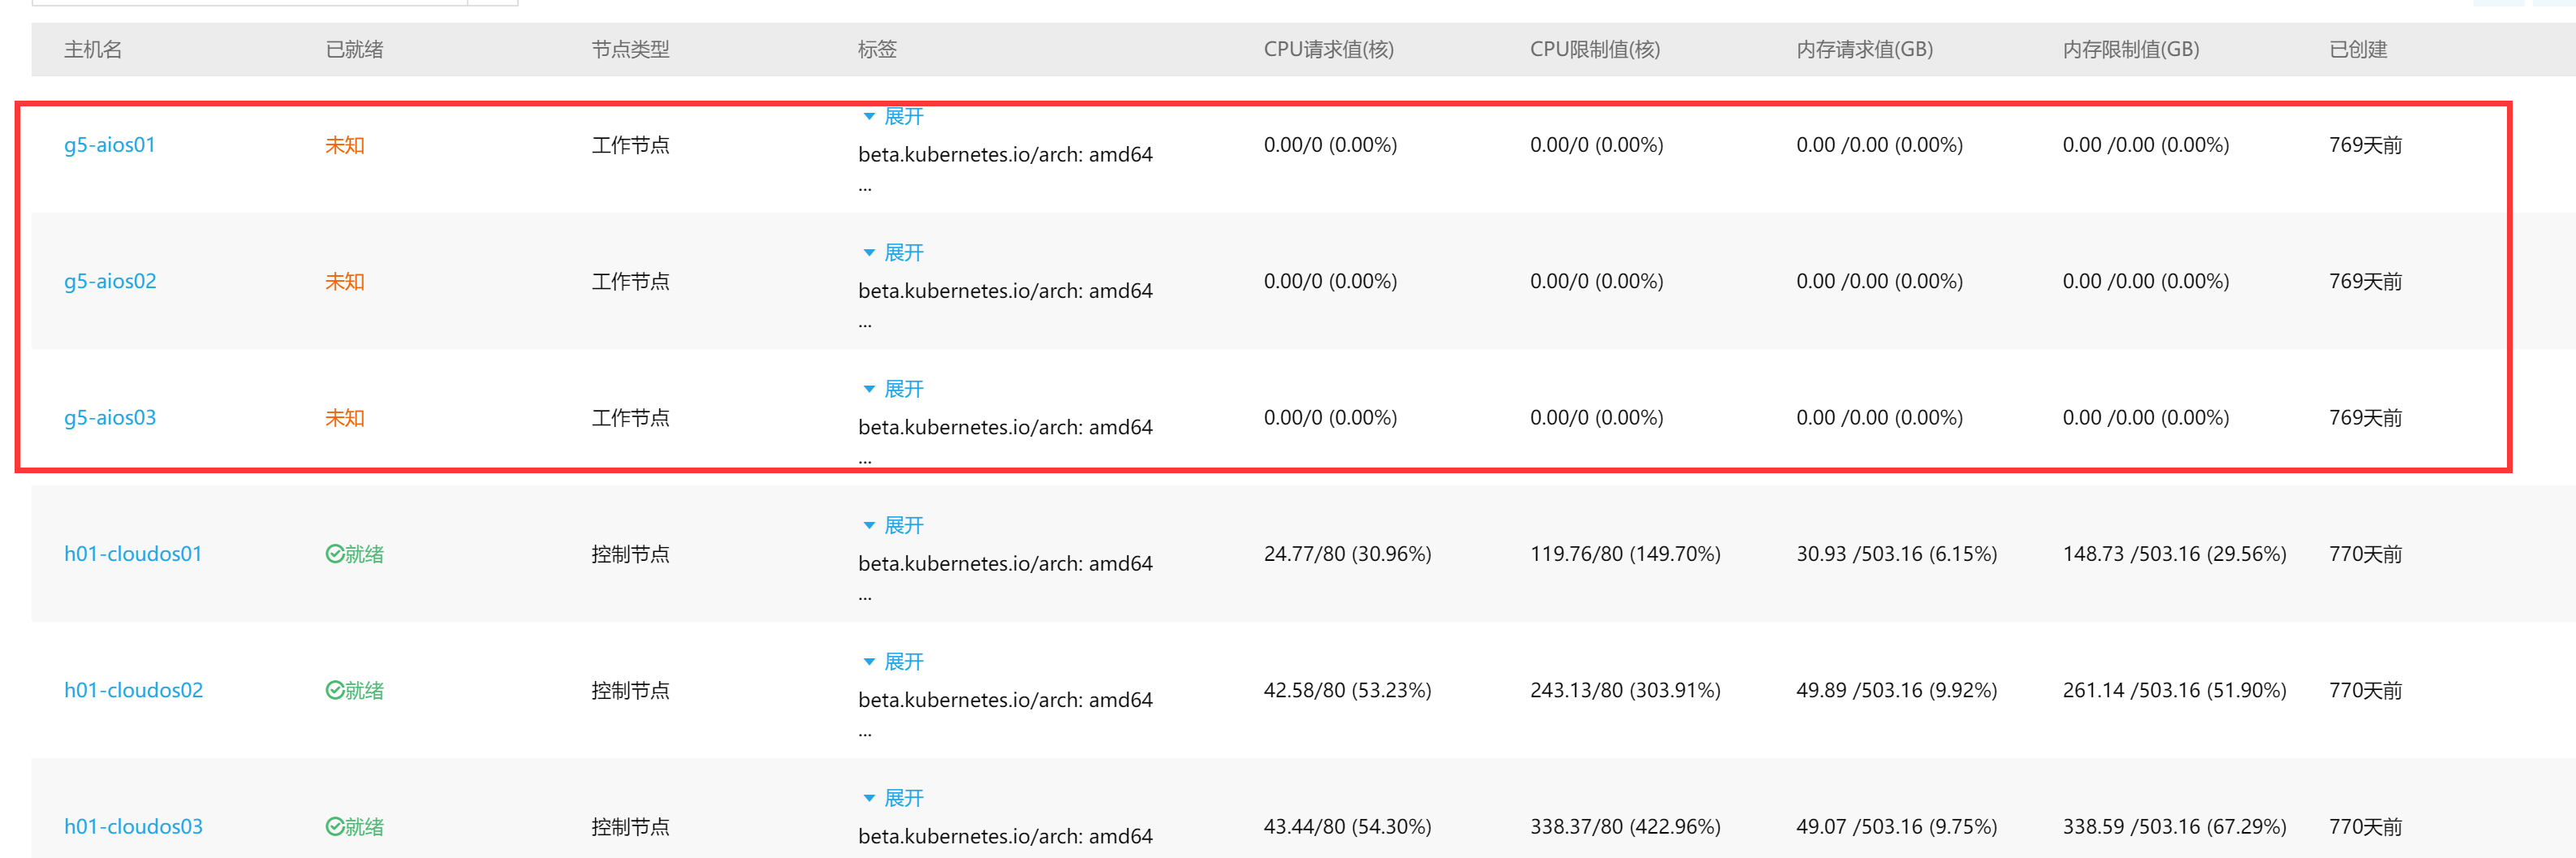Expand labels for the g5-aios03 row
This screenshot has height=858, width=2576.
click(x=894, y=389)
